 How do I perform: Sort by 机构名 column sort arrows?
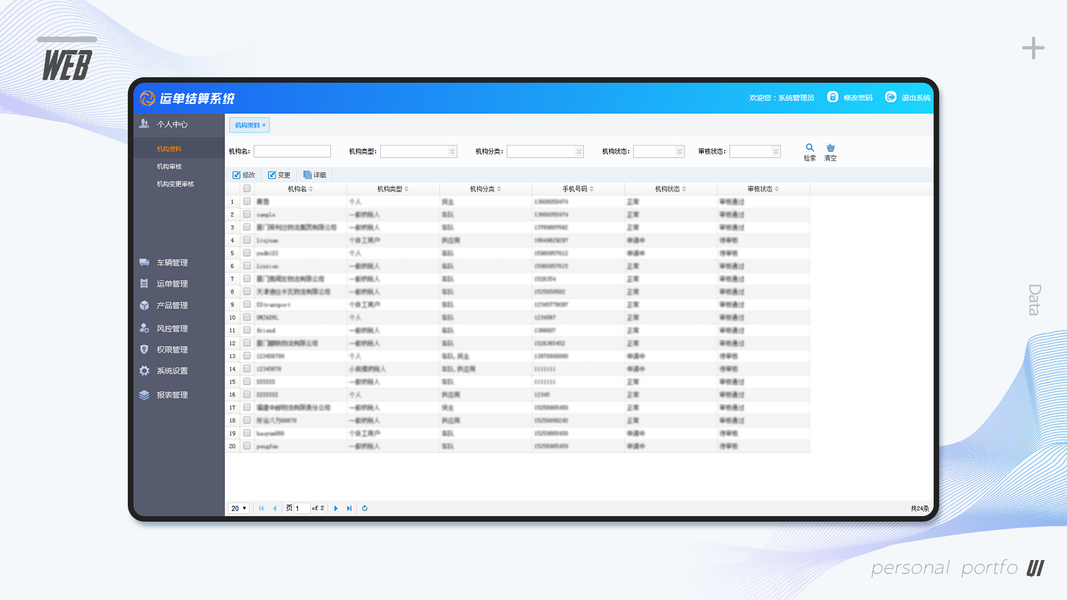click(311, 189)
